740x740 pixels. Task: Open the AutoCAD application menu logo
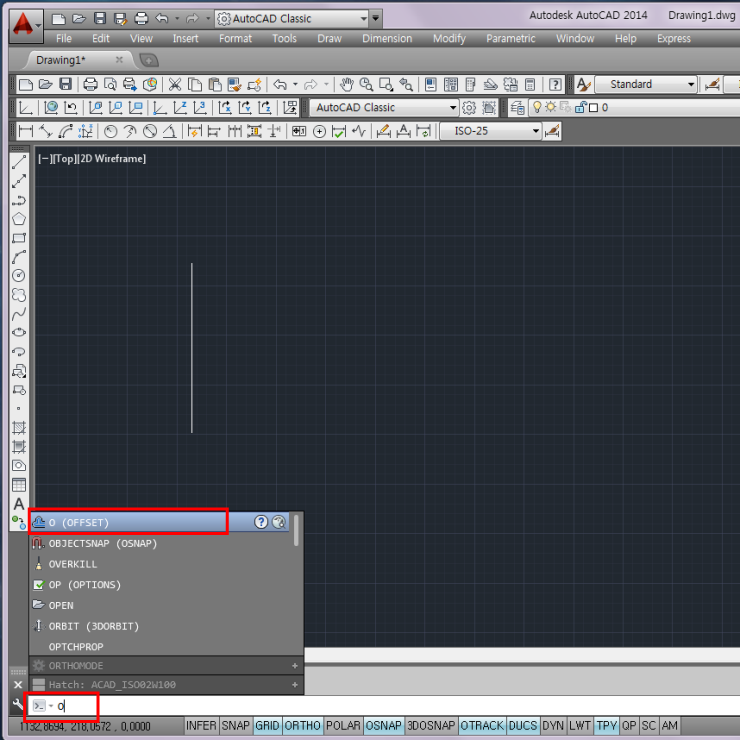pos(26,26)
